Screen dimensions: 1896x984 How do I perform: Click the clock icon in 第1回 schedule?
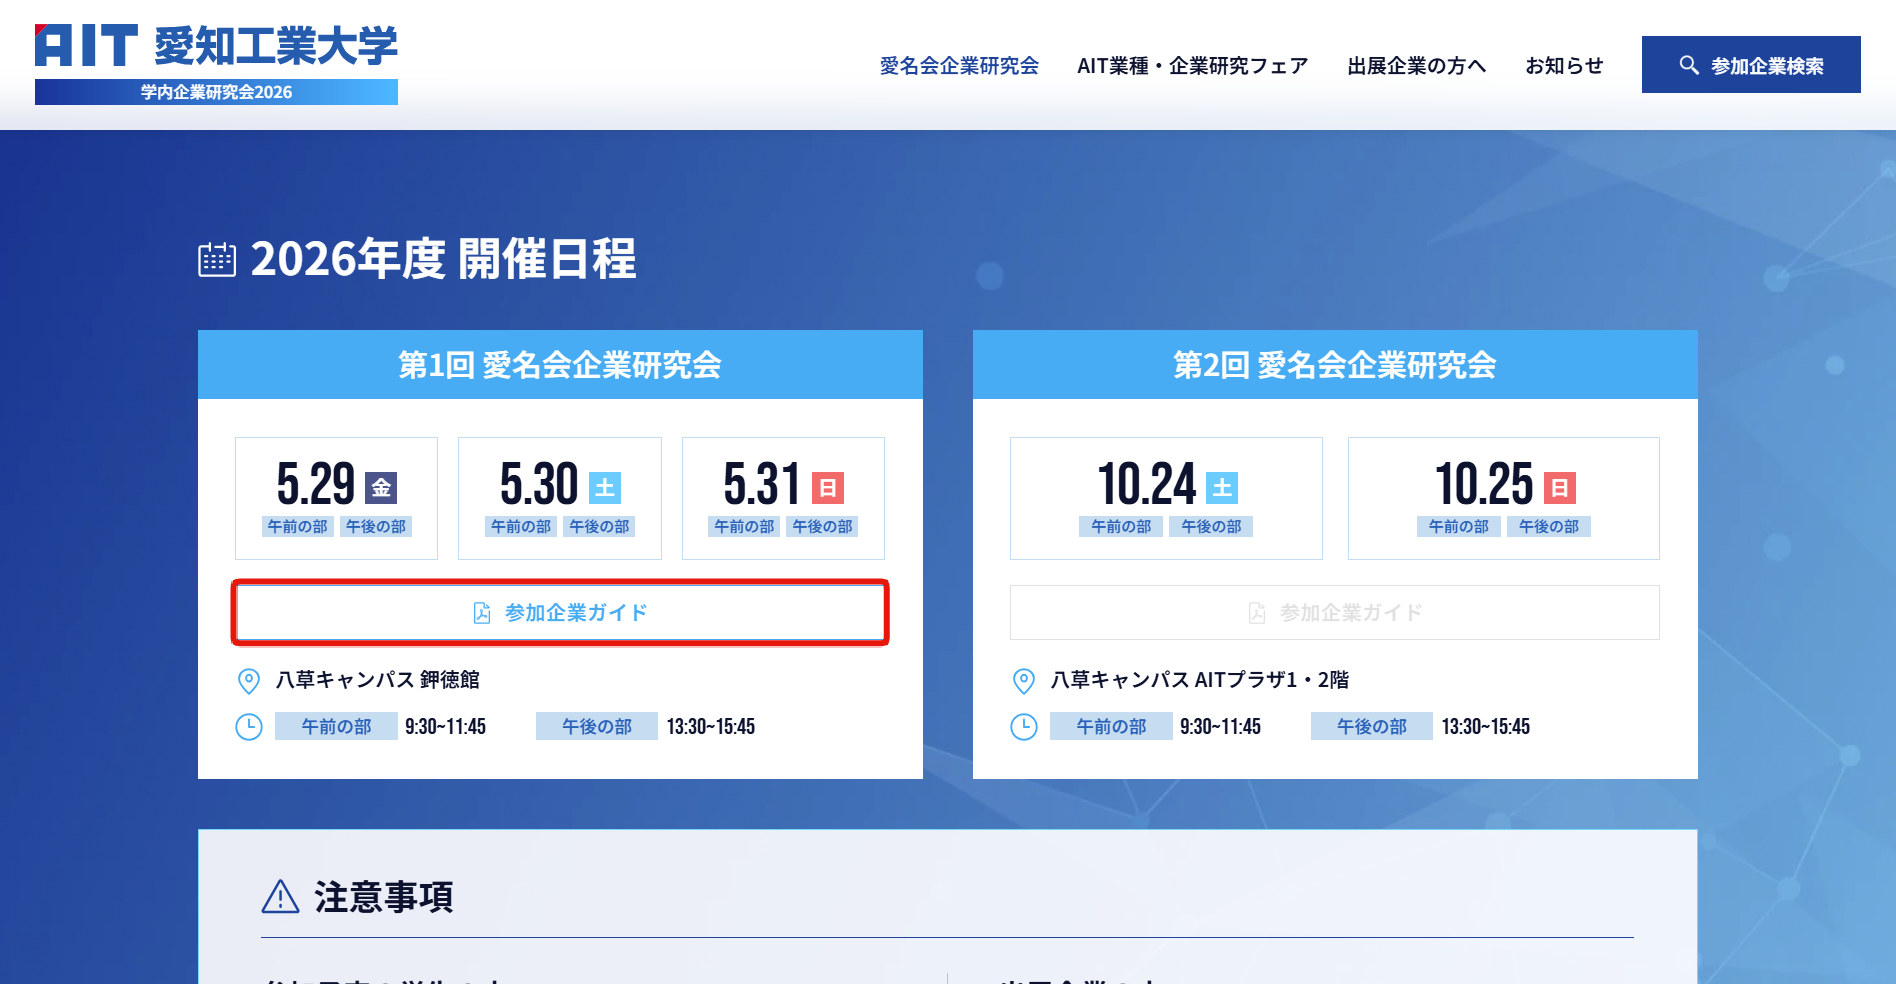coord(248,727)
